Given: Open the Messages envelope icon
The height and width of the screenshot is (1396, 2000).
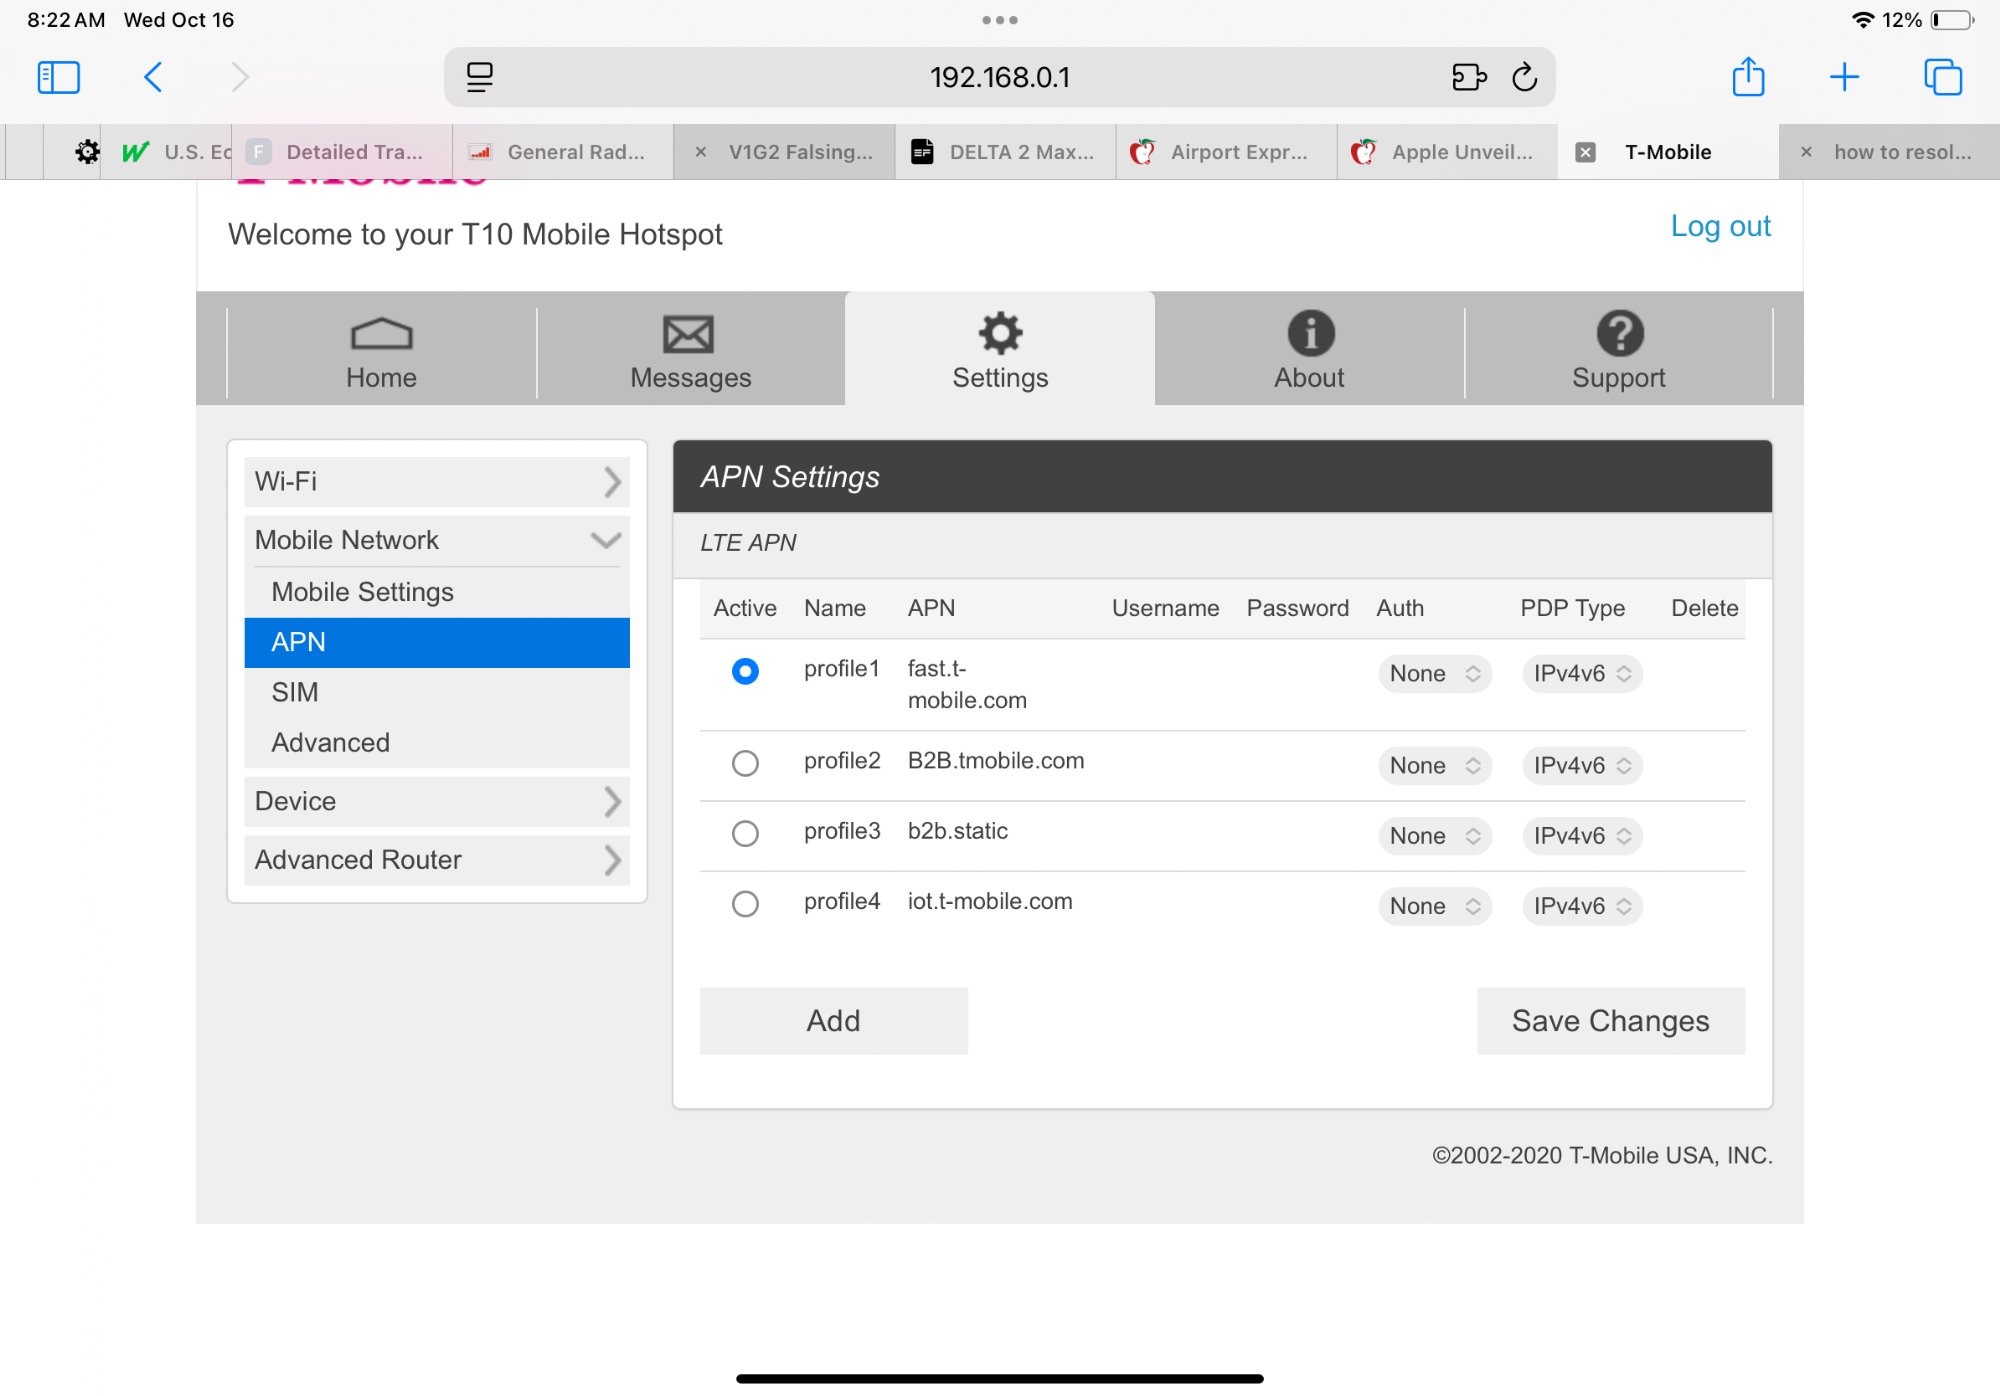Looking at the screenshot, I should [689, 334].
